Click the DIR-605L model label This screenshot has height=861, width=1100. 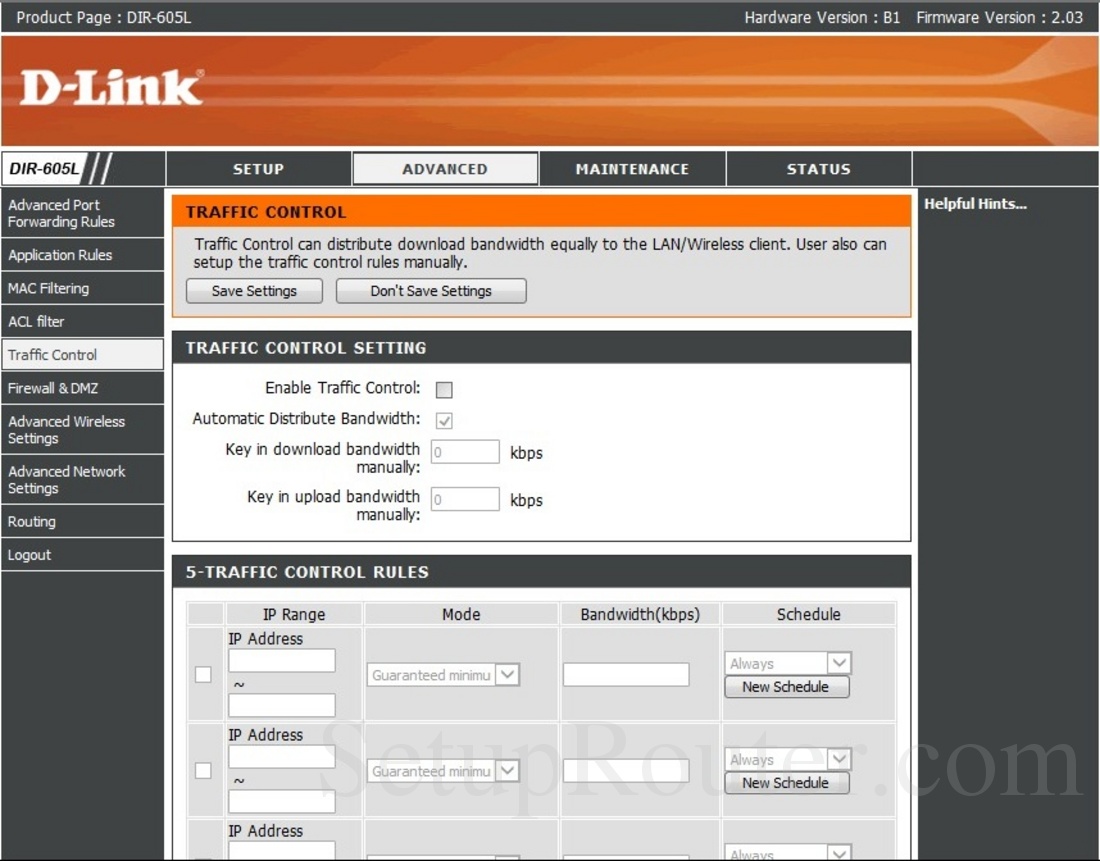44,169
